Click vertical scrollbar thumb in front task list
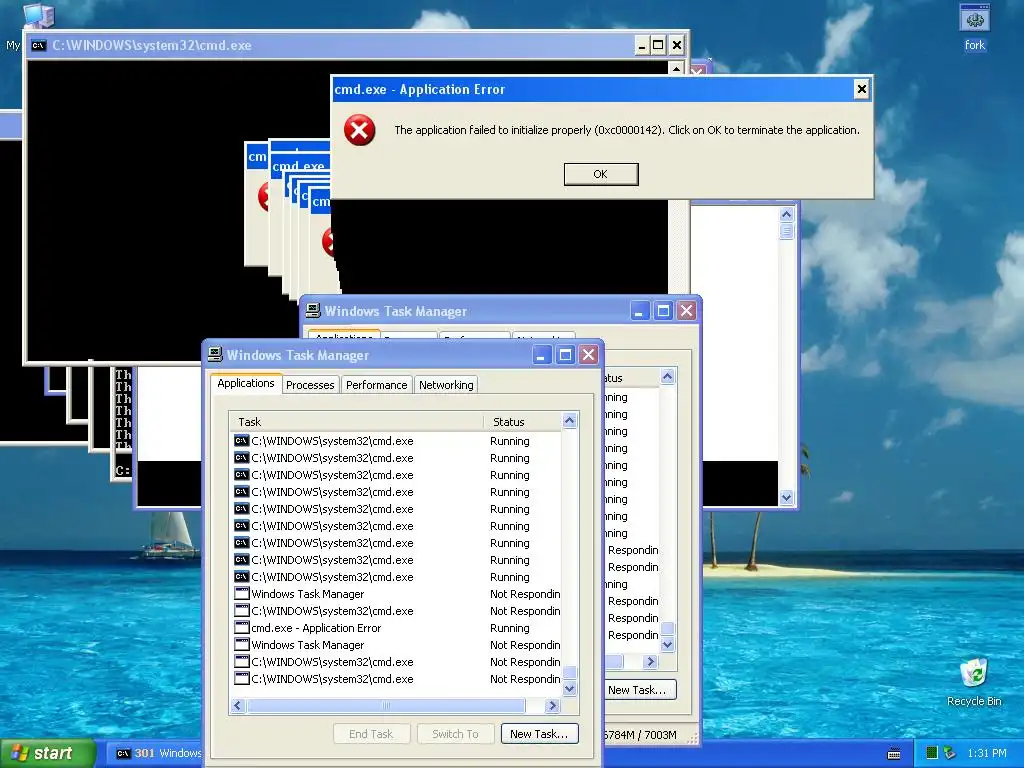1024x768 pixels. (569, 673)
